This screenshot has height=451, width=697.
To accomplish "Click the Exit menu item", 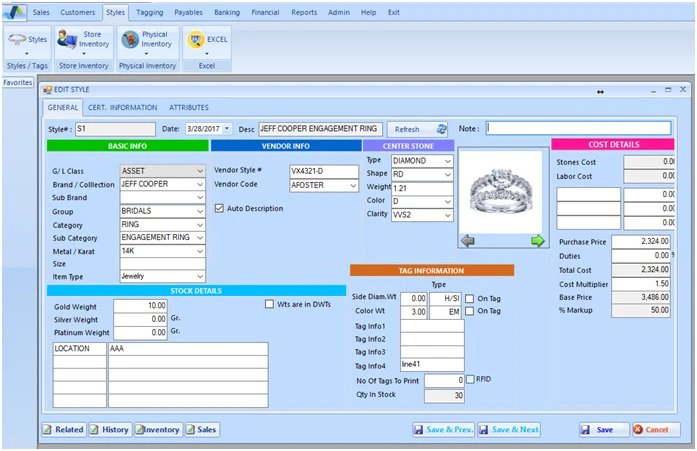I will [x=394, y=12].
